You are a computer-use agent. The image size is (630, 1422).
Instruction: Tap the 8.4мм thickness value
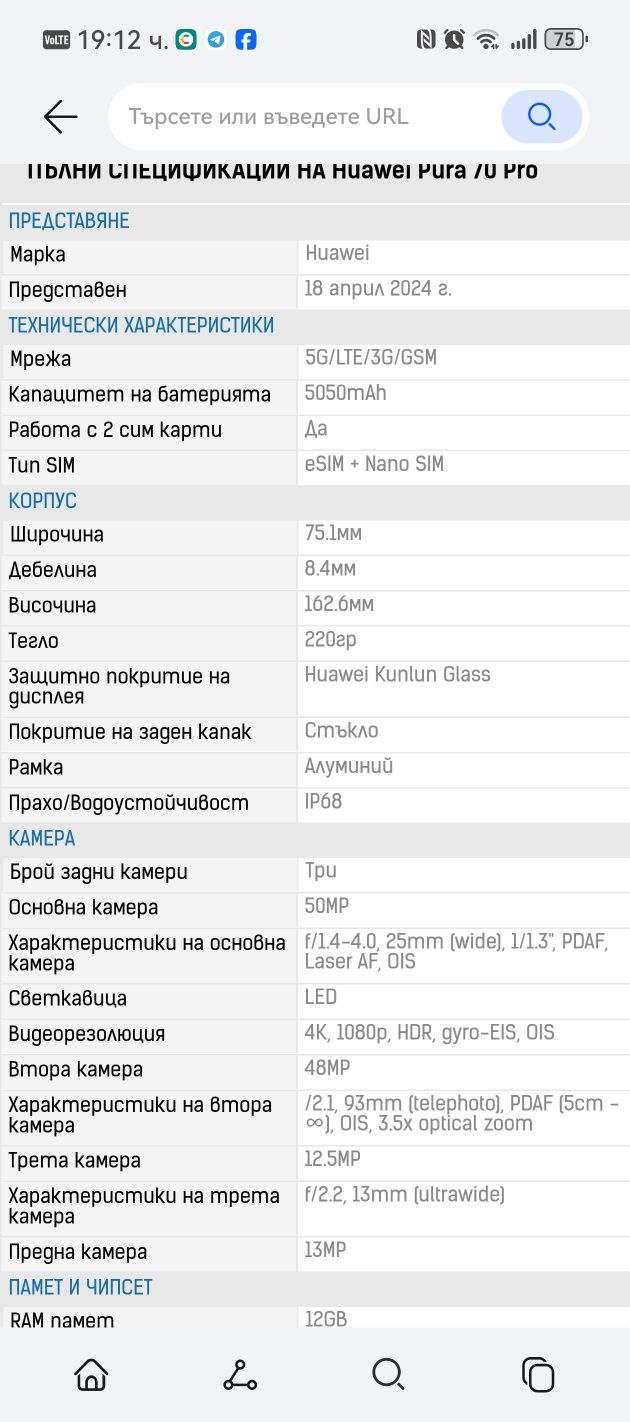[330, 569]
